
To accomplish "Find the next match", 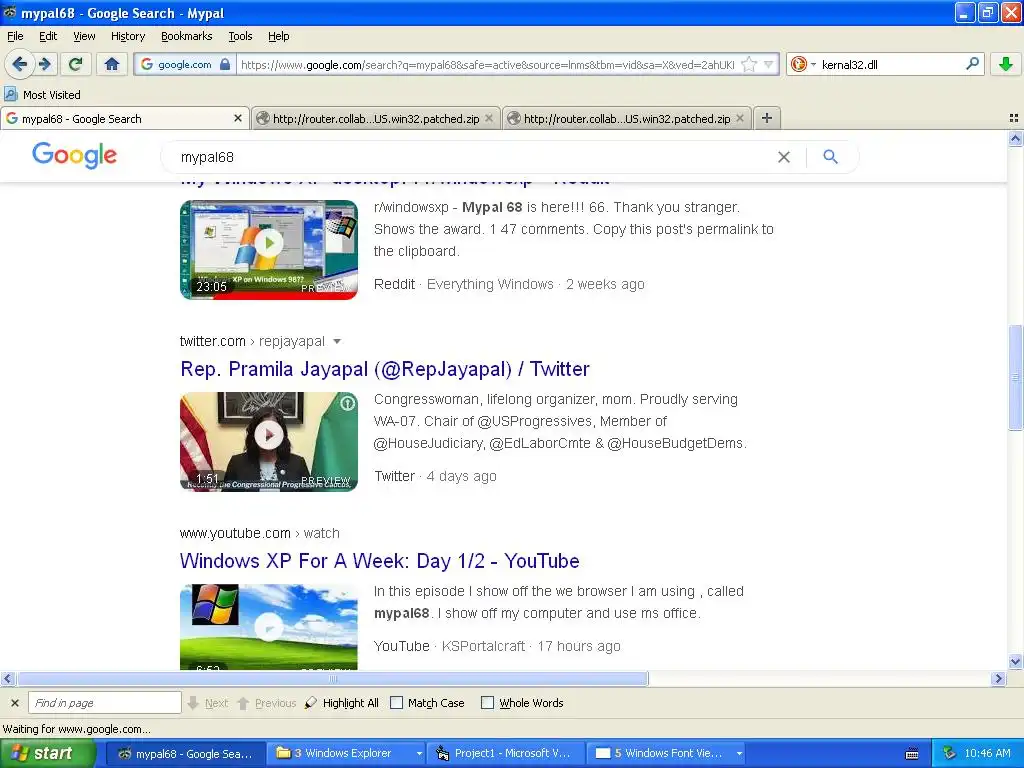I will pyautogui.click(x=208, y=703).
